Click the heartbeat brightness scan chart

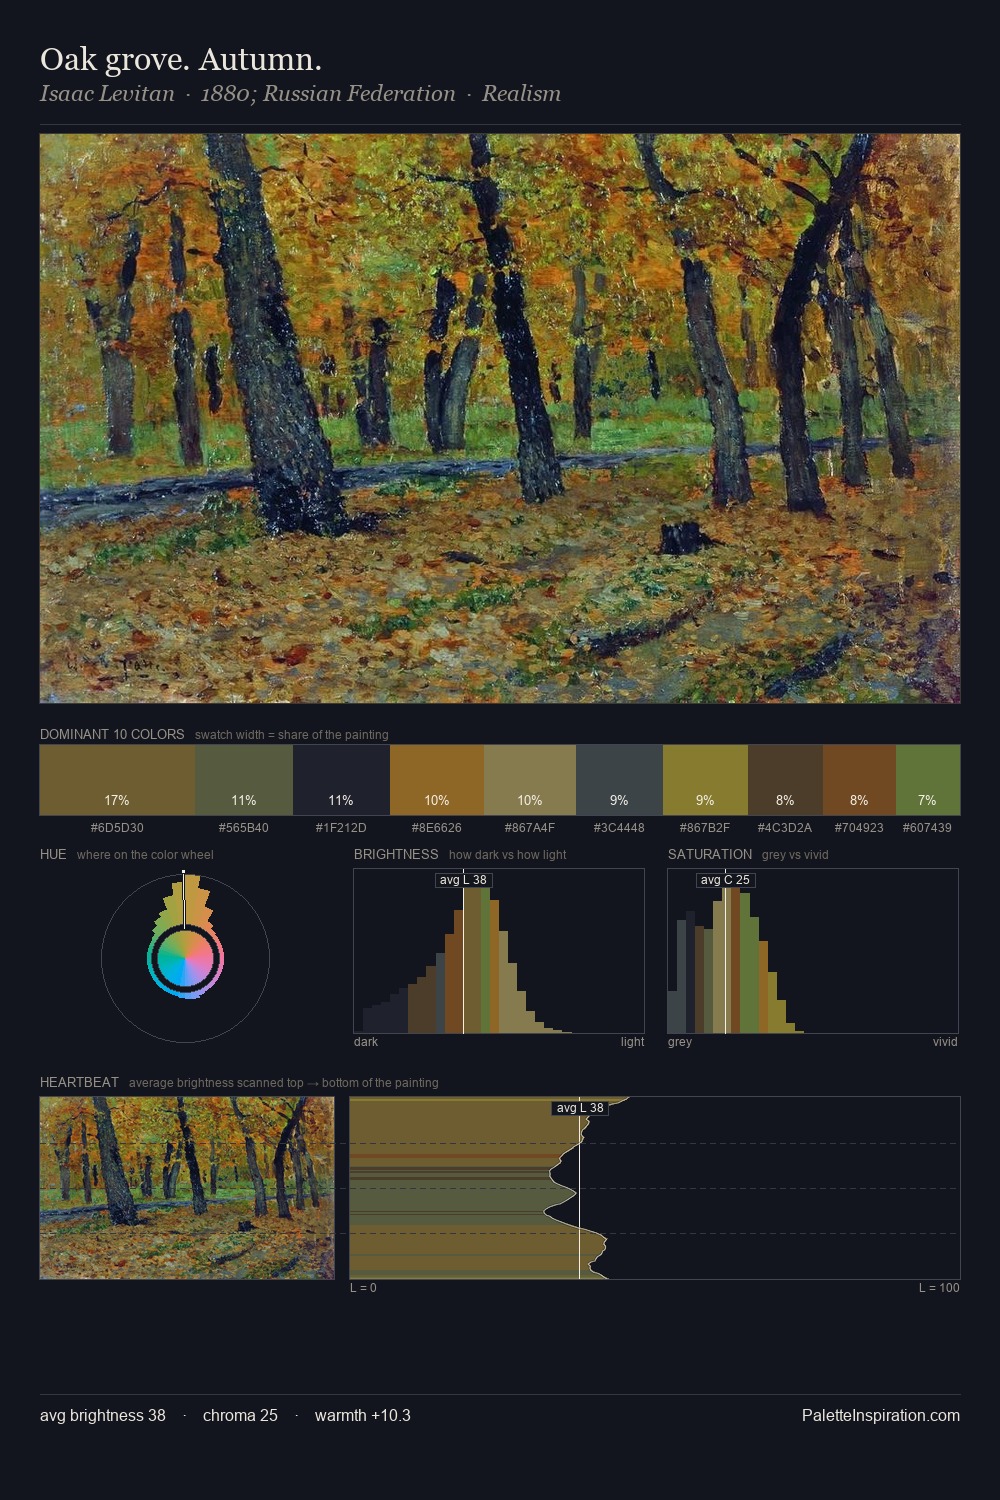(x=655, y=1188)
